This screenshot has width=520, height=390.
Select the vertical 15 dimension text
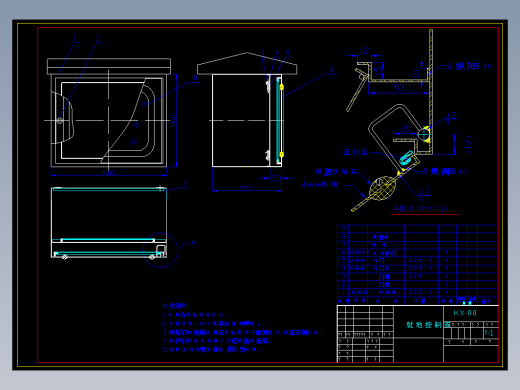377,70
